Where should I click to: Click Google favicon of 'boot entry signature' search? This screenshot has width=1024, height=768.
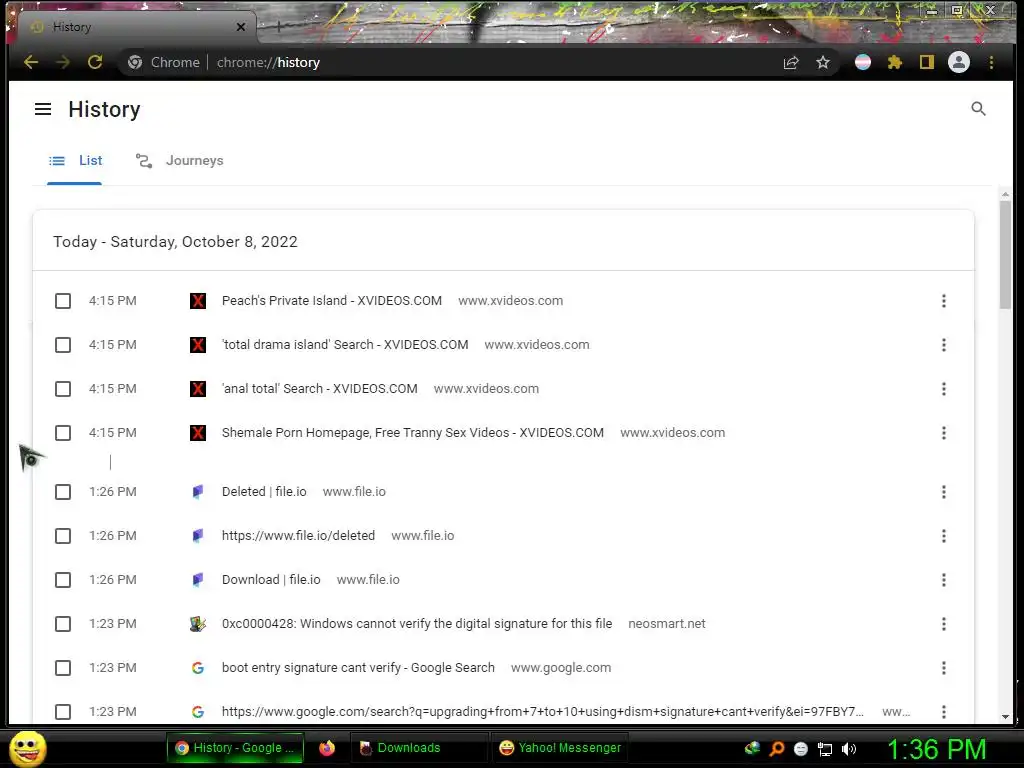click(x=198, y=668)
